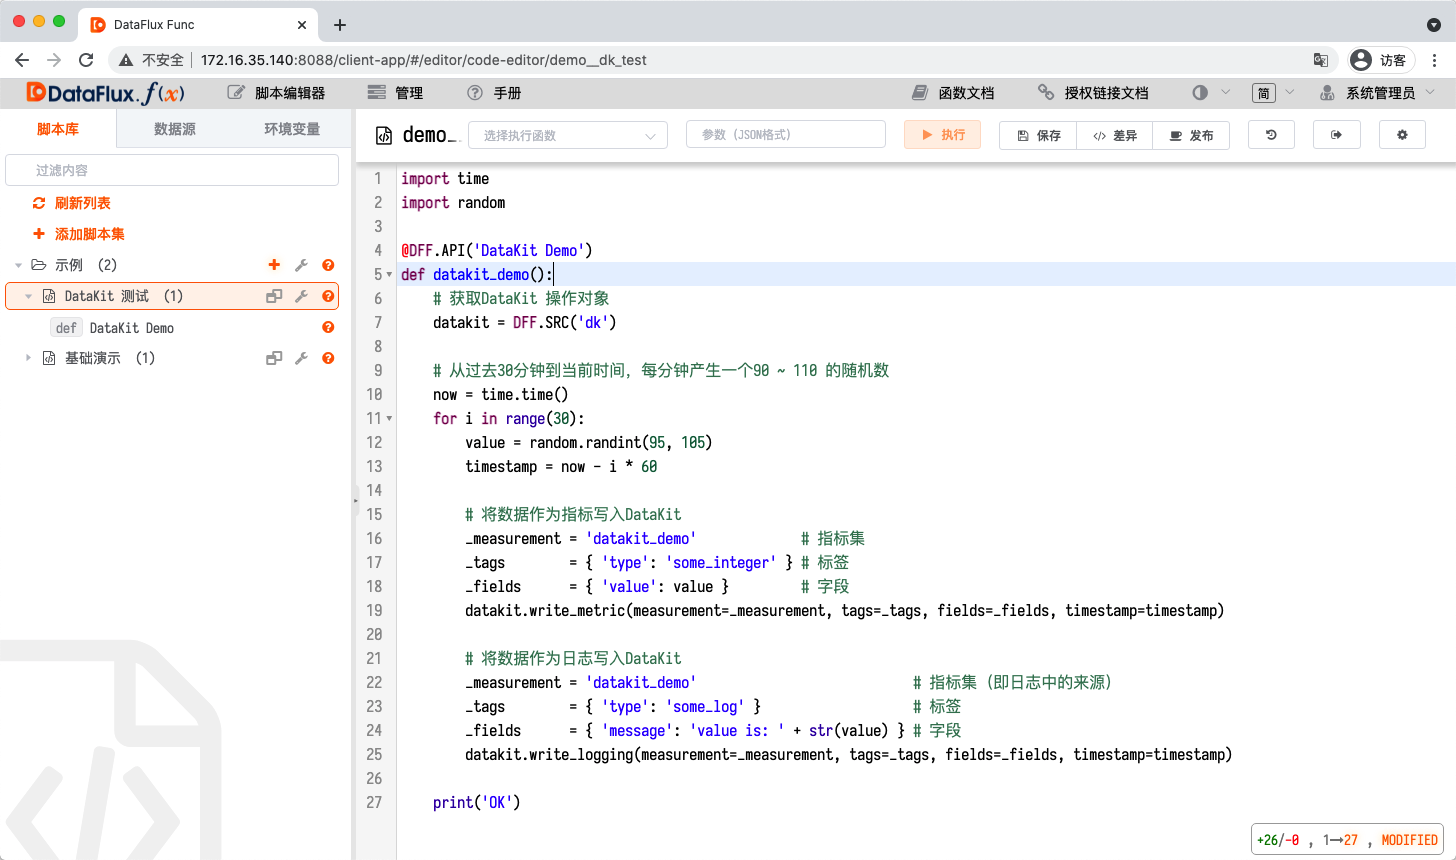Show help info for 基础演示
Viewport: 1456px width, 860px height.
(x=328, y=358)
